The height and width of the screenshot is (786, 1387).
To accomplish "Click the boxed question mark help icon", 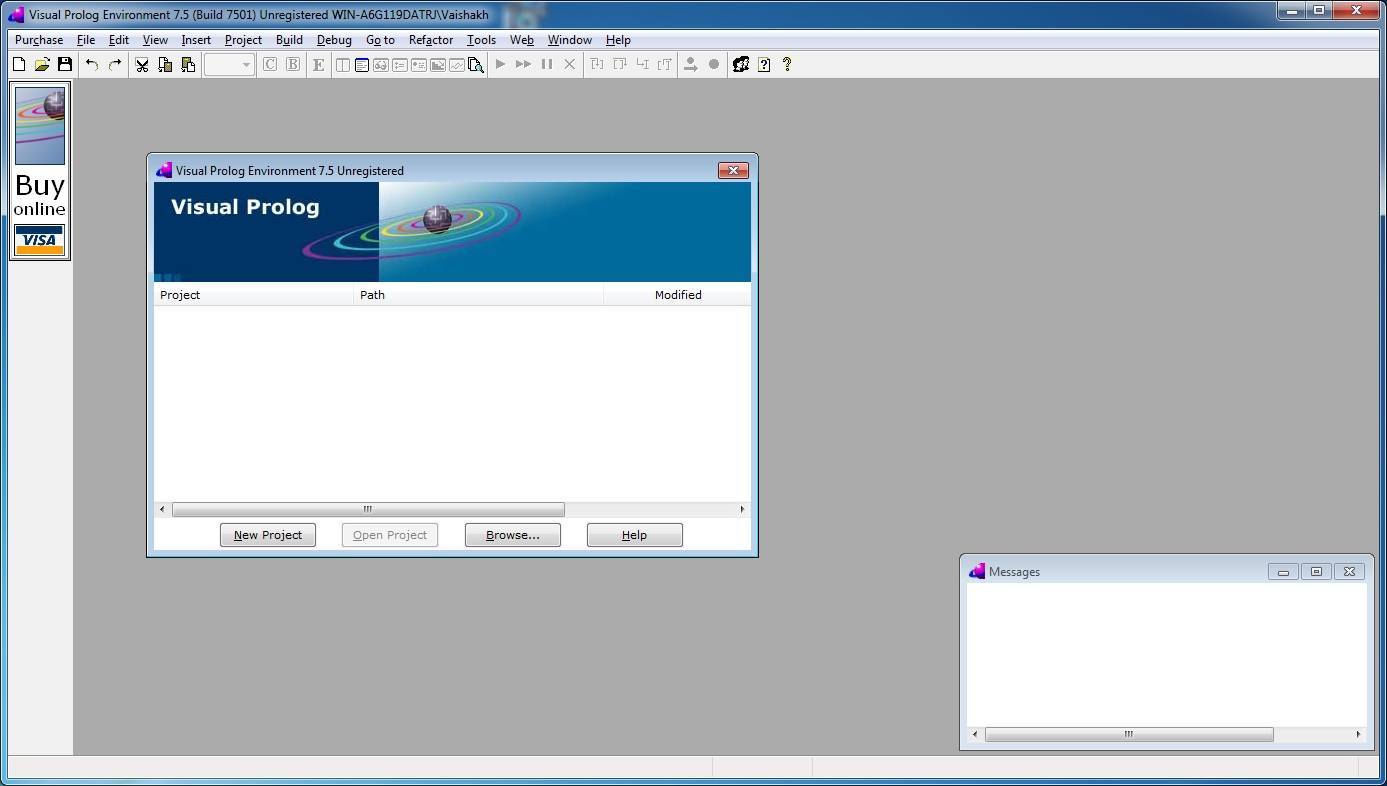I will (x=764, y=64).
